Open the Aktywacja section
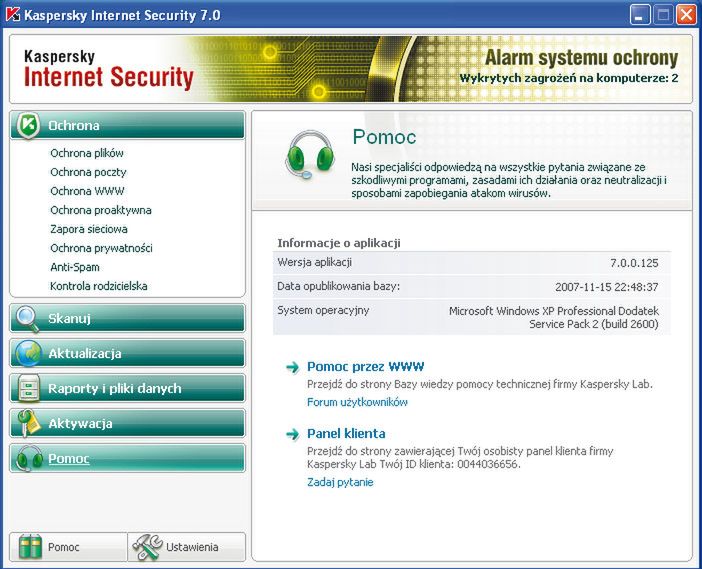 click(x=128, y=423)
